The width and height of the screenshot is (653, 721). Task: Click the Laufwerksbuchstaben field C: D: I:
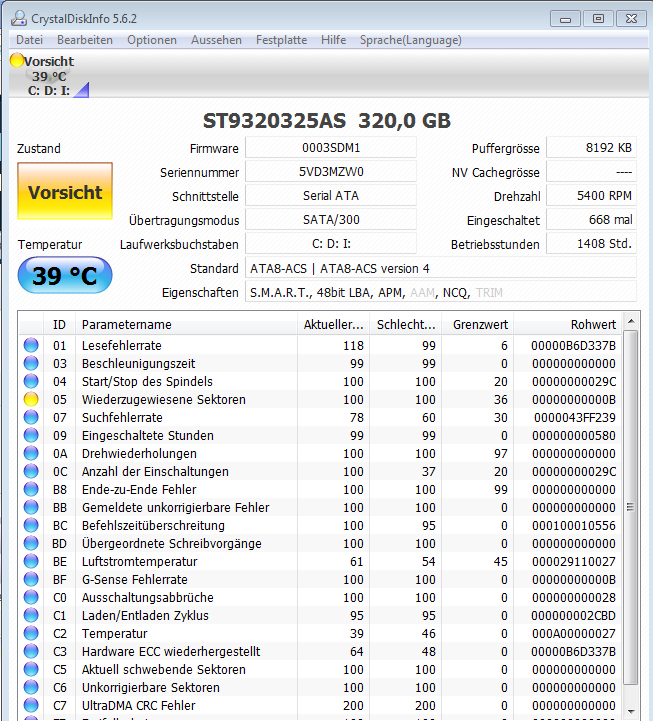coord(331,244)
